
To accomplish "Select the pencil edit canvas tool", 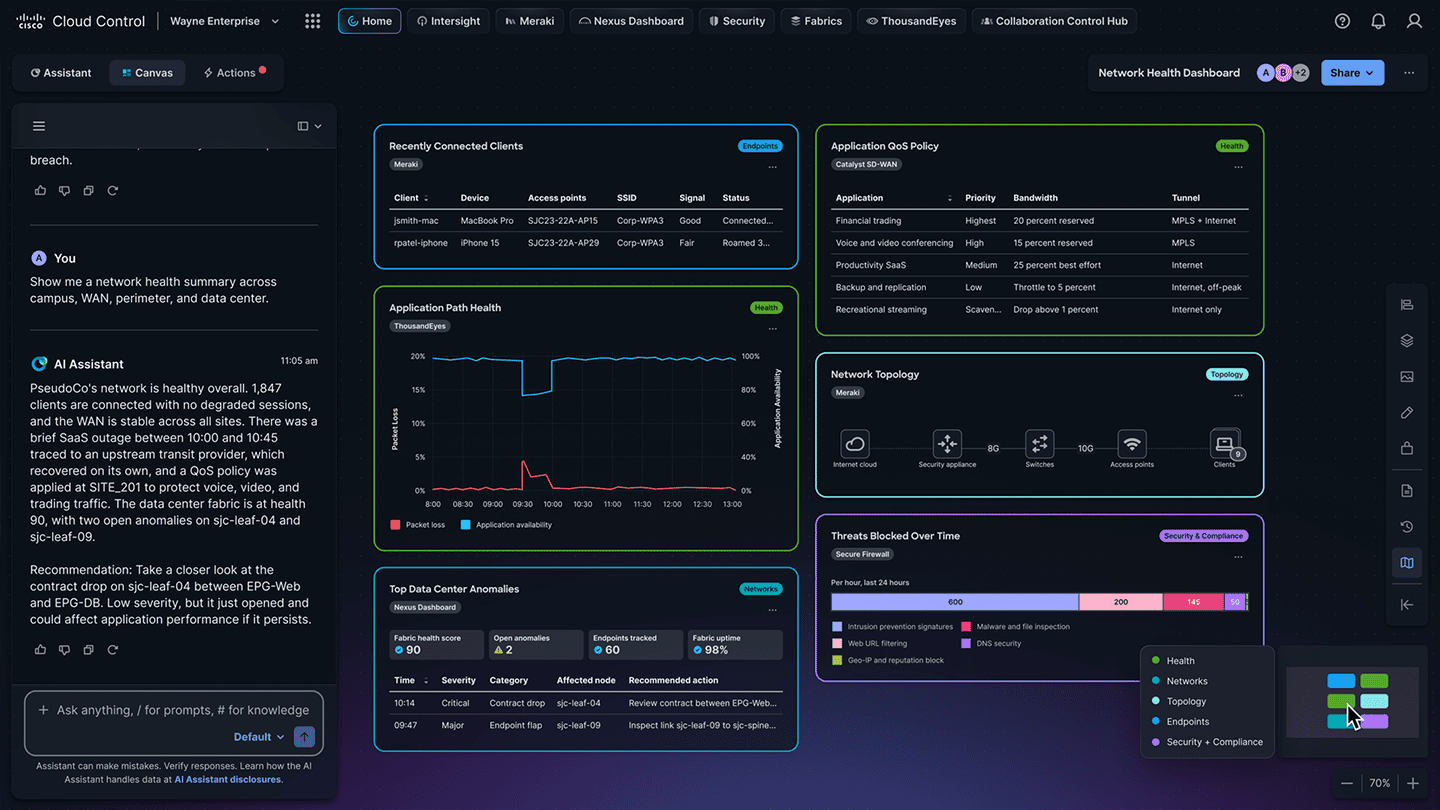I will tap(1407, 413).
